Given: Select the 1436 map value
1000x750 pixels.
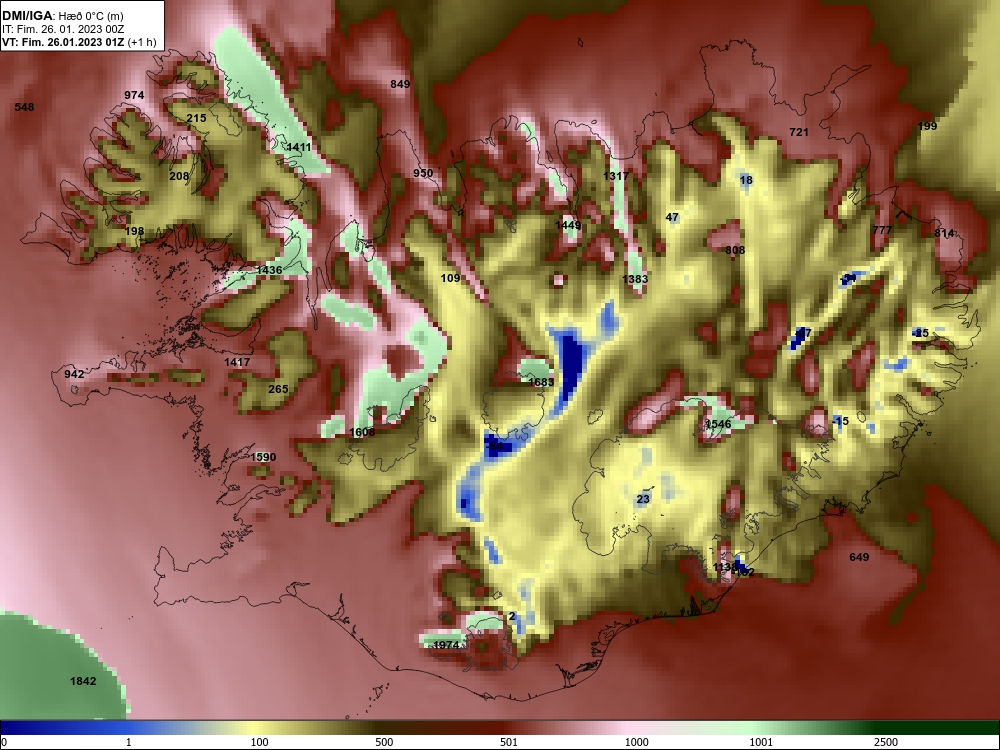Looking at the screenshot, I should (x=269, y=270).
